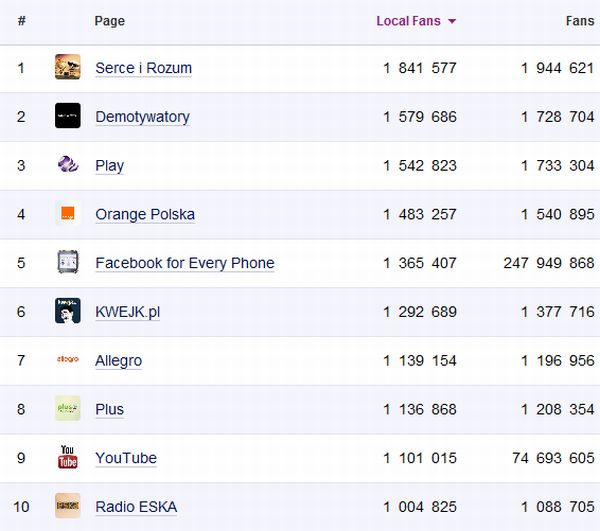The height and width of the screenshot is (531, 600).
Task: Sort by Local Fans column header
Action: click(408, 21)
